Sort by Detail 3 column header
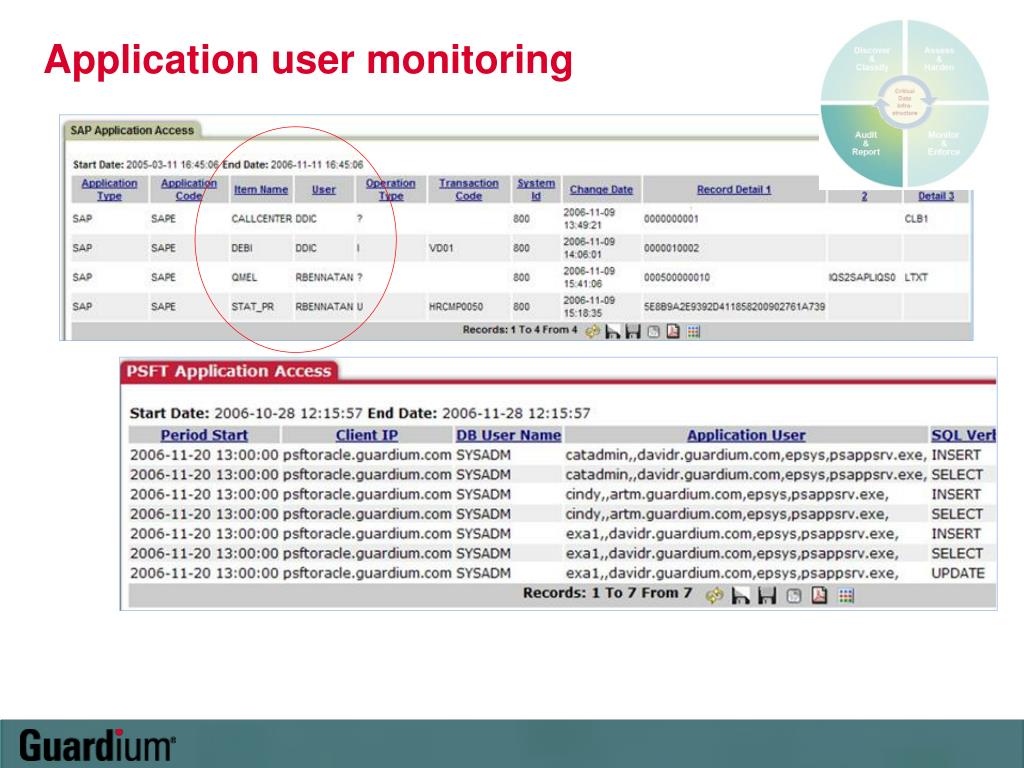Screen dimensions: 1024x768 point(936,196)
